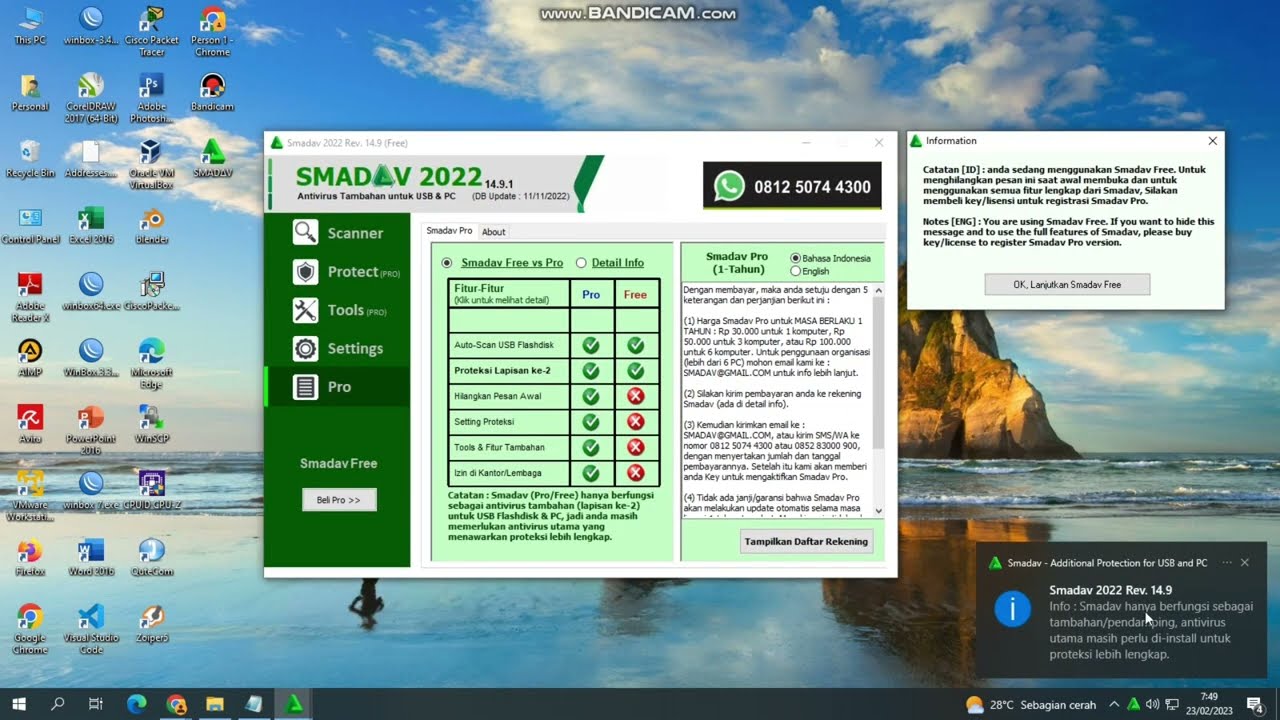Viewport: 1280px width, 720px height.
Task: Click the AIMP desktop icon
Action: (30, 357)
